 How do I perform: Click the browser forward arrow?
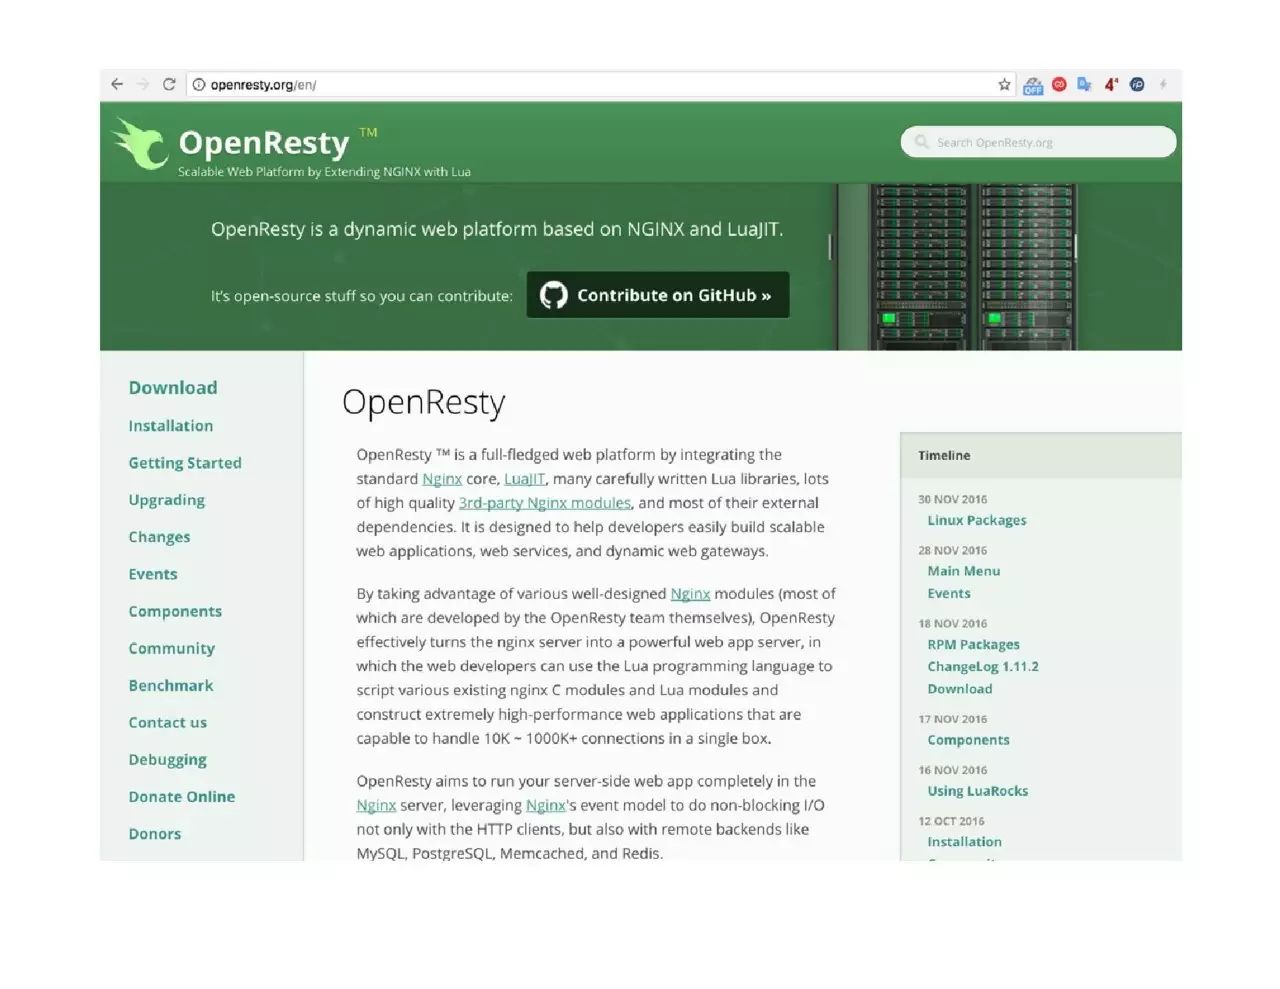click(x=143, y=85)
